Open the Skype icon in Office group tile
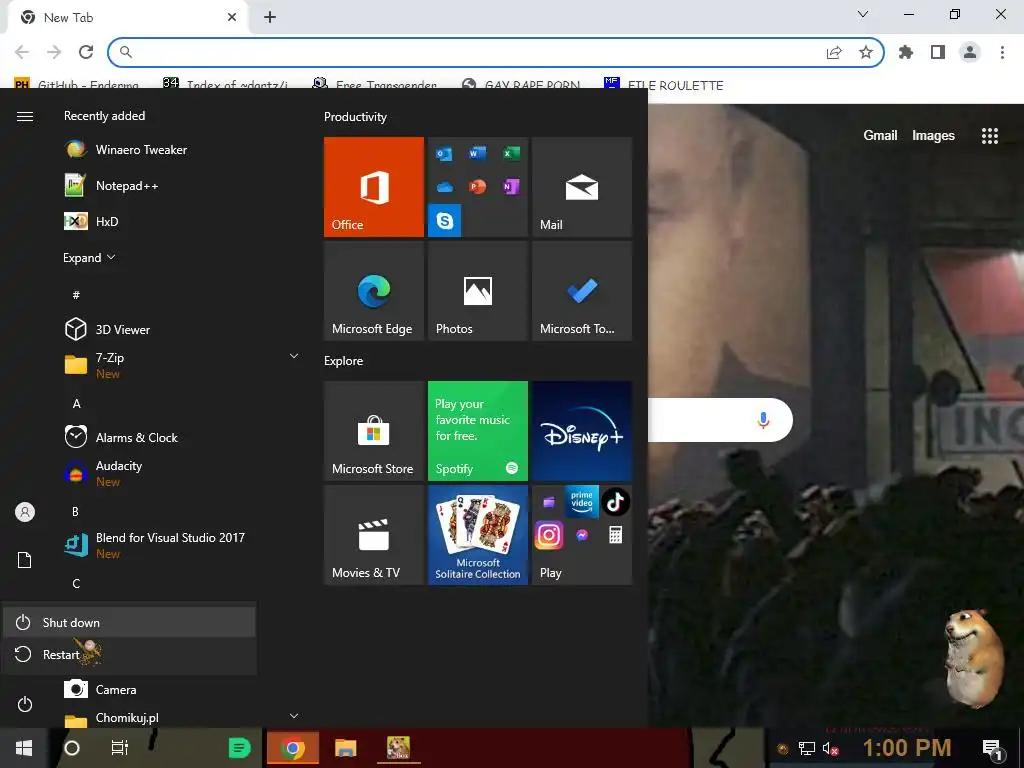Viewport: 1024px width, 768px height. (445, 220)
